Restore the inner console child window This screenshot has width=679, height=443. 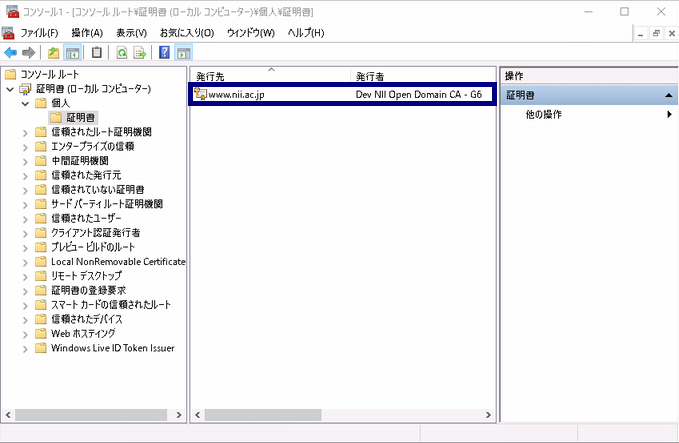[656, 33]
